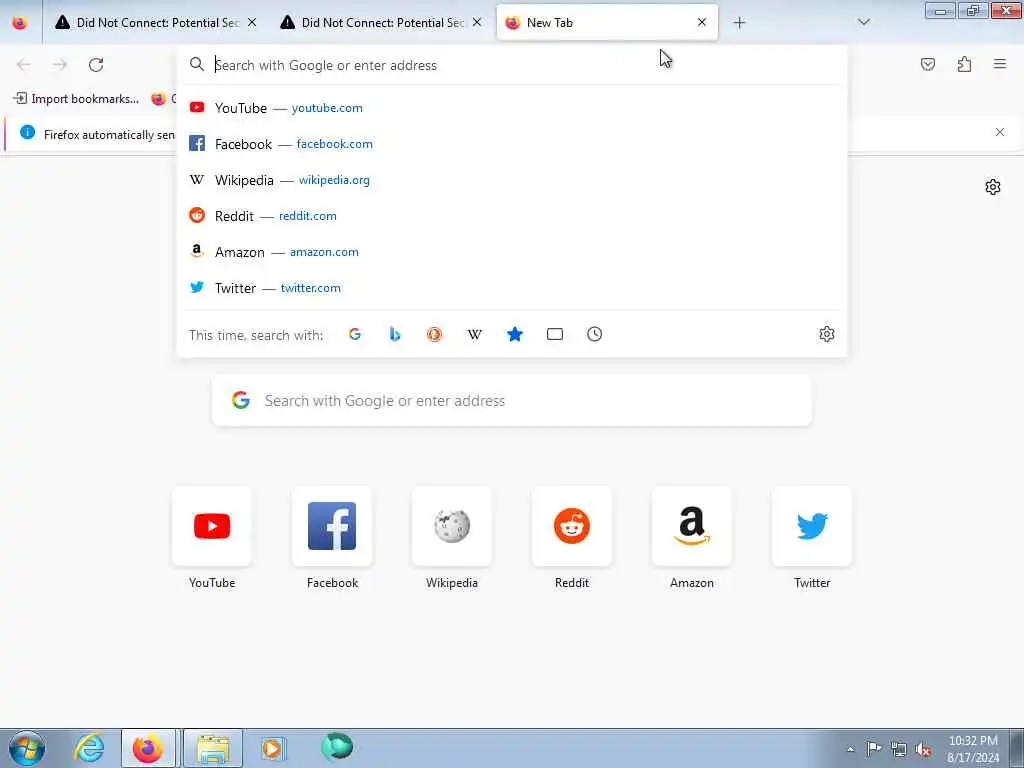This screenshot has width=1024, height=768.
Task: Select YouTube suggestion in address dropdown
Action: point(511,108)
